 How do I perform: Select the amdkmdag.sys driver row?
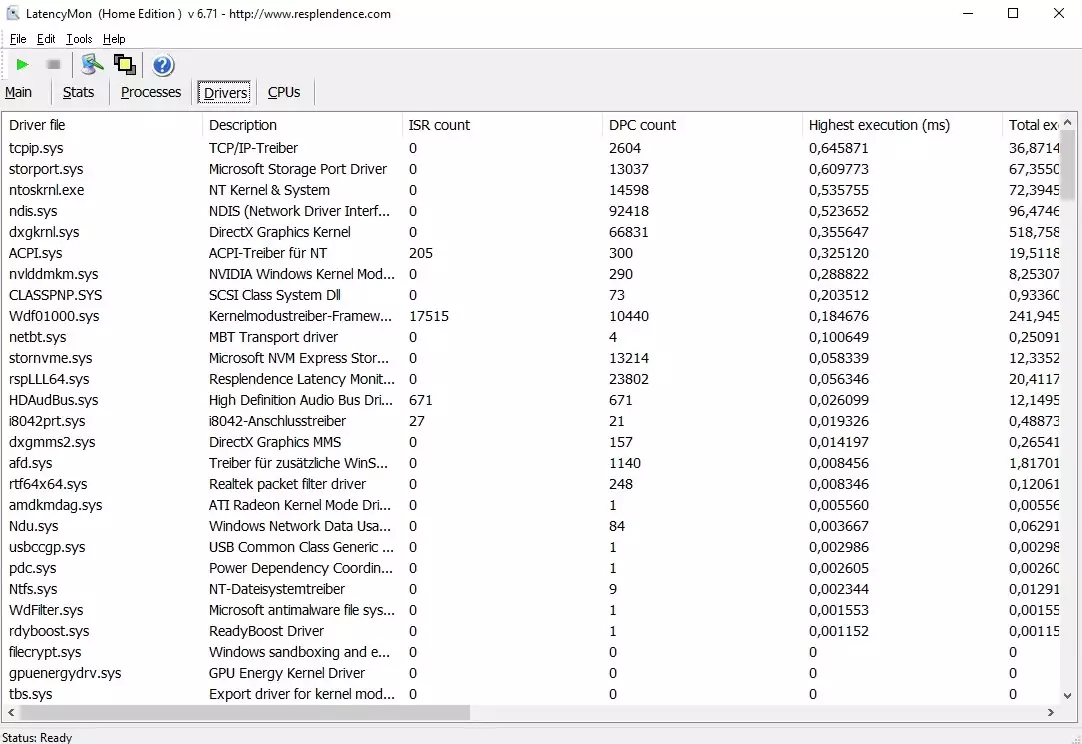(x=531, y=506)
